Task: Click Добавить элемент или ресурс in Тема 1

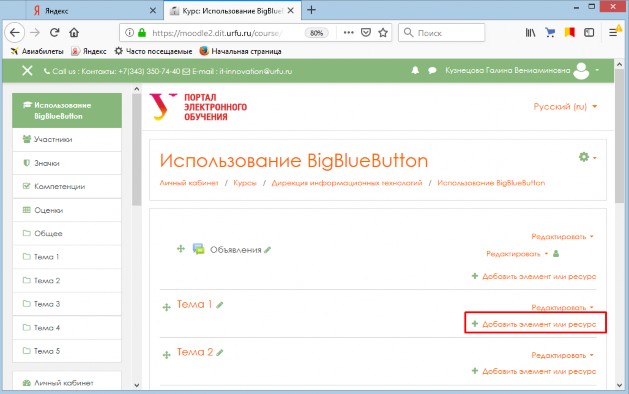Action: point(534,324)
